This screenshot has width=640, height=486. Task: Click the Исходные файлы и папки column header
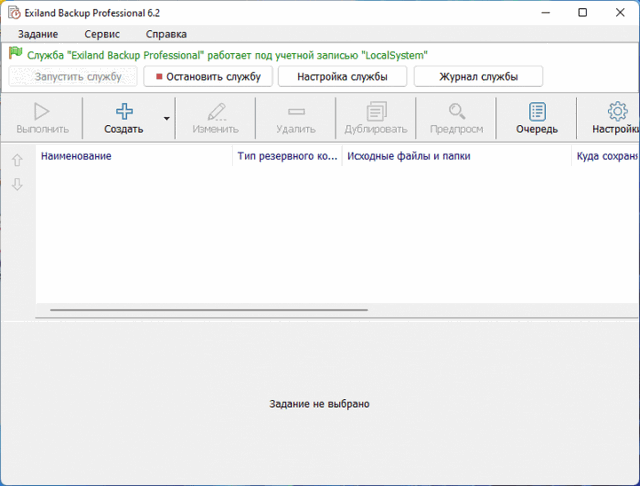pos(456,156)
